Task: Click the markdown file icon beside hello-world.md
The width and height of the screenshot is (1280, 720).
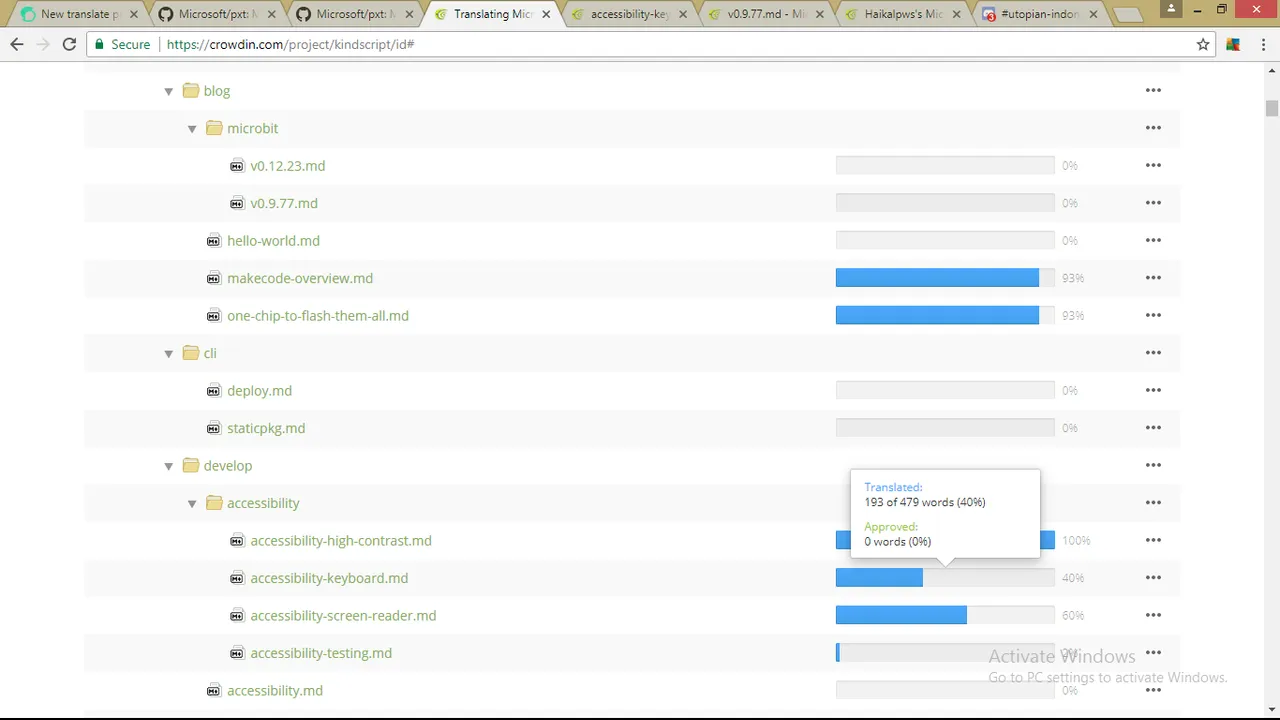Action: click(x=213, y=240)
